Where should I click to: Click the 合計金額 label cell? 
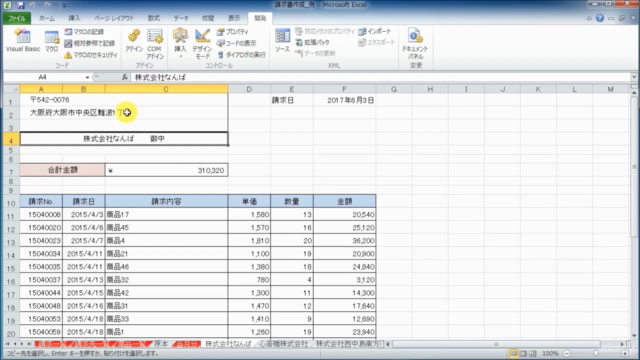click(62, 170)
